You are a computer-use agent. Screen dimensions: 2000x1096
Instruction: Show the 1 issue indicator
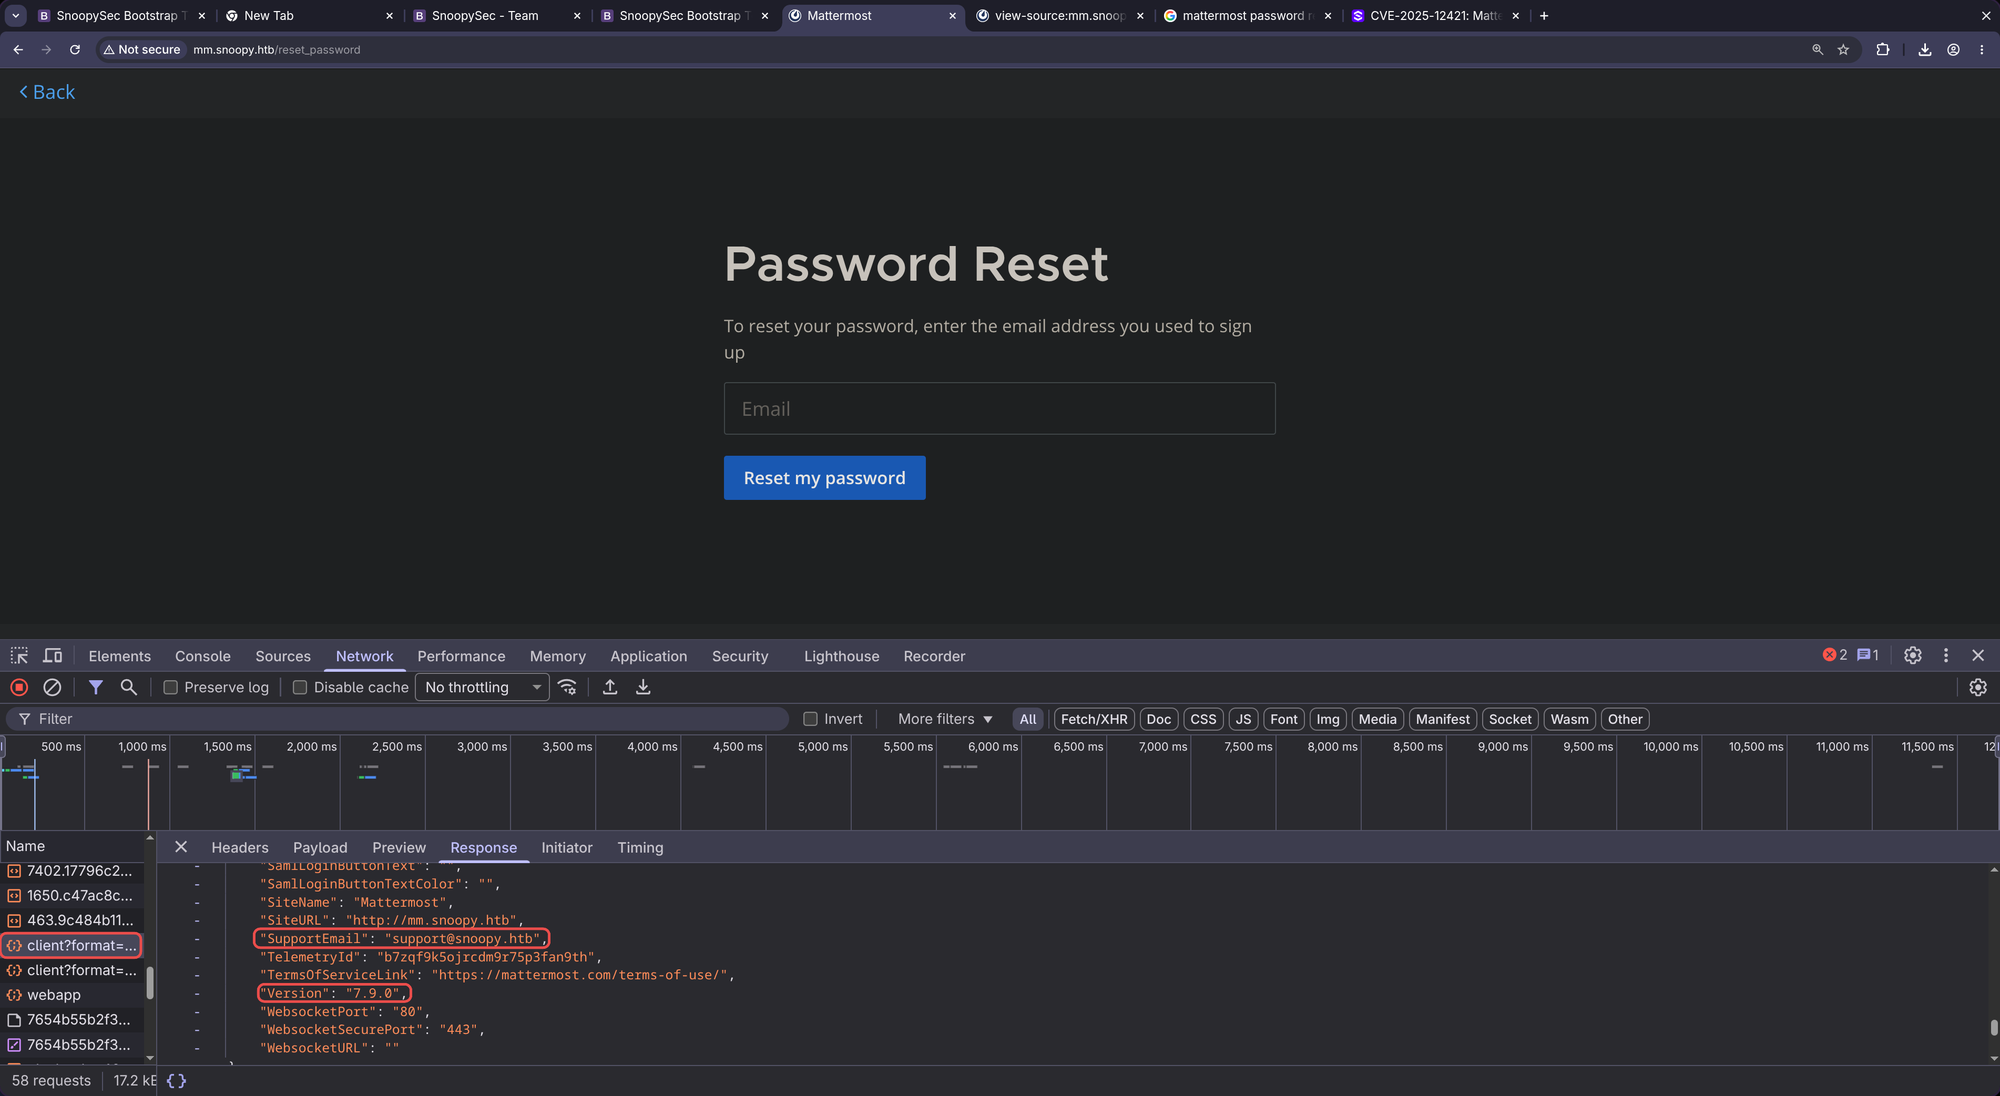[x=1868, y=655]
